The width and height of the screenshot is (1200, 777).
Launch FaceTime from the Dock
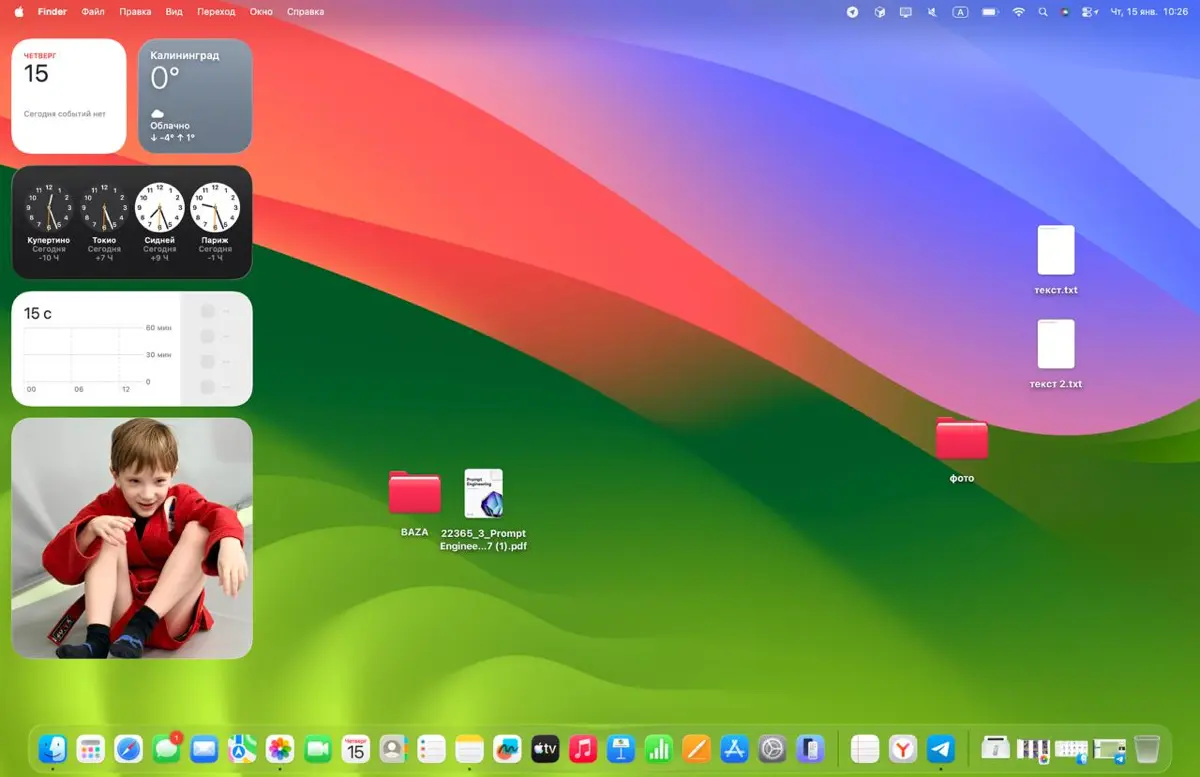pos(318,748)
